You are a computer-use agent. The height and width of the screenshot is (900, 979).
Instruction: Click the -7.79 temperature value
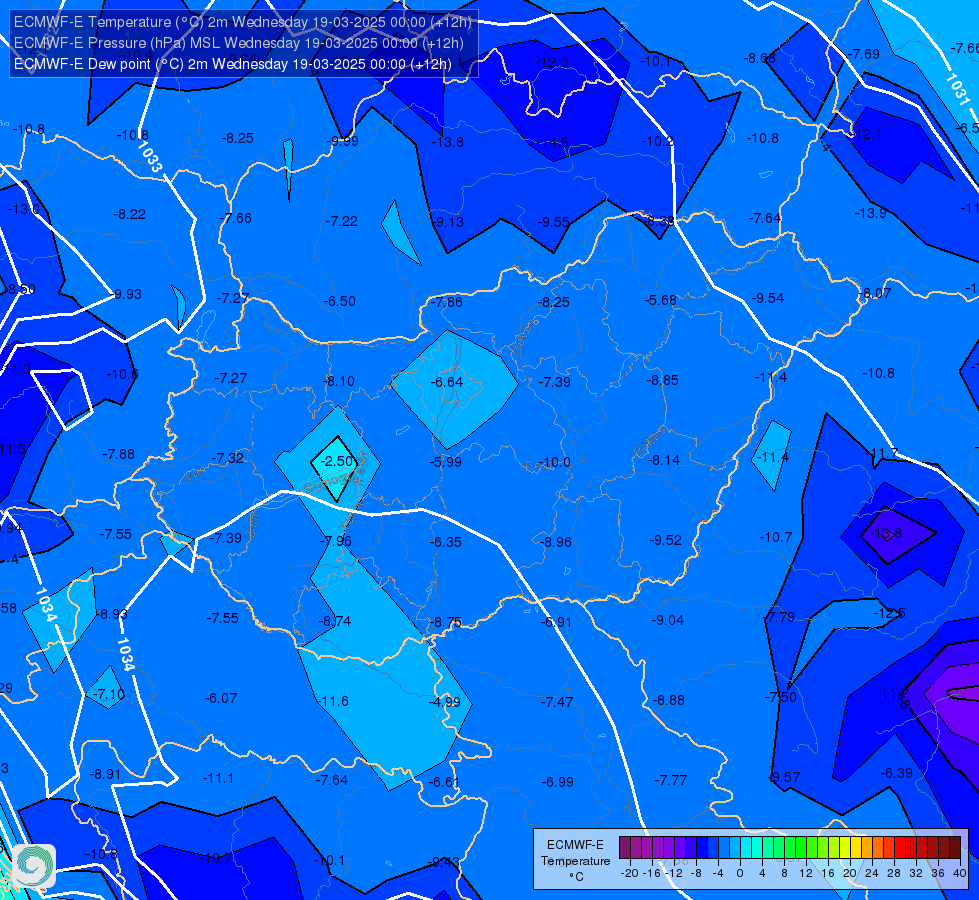[779, 617]
